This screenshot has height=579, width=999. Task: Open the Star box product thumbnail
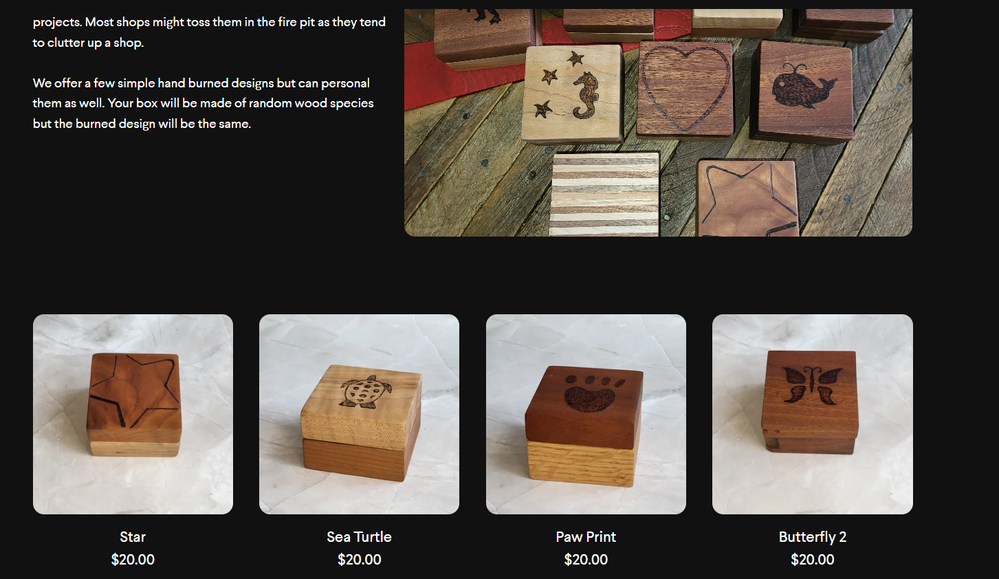[x=133, y=414]
